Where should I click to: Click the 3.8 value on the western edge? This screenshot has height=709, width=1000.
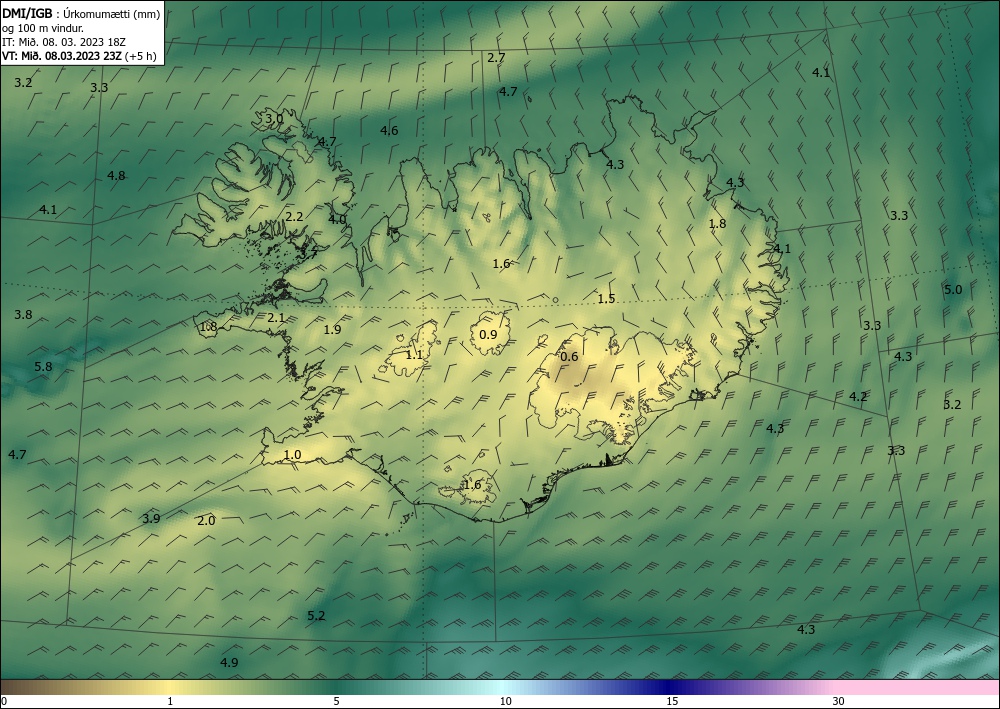(x=23, y=314)
